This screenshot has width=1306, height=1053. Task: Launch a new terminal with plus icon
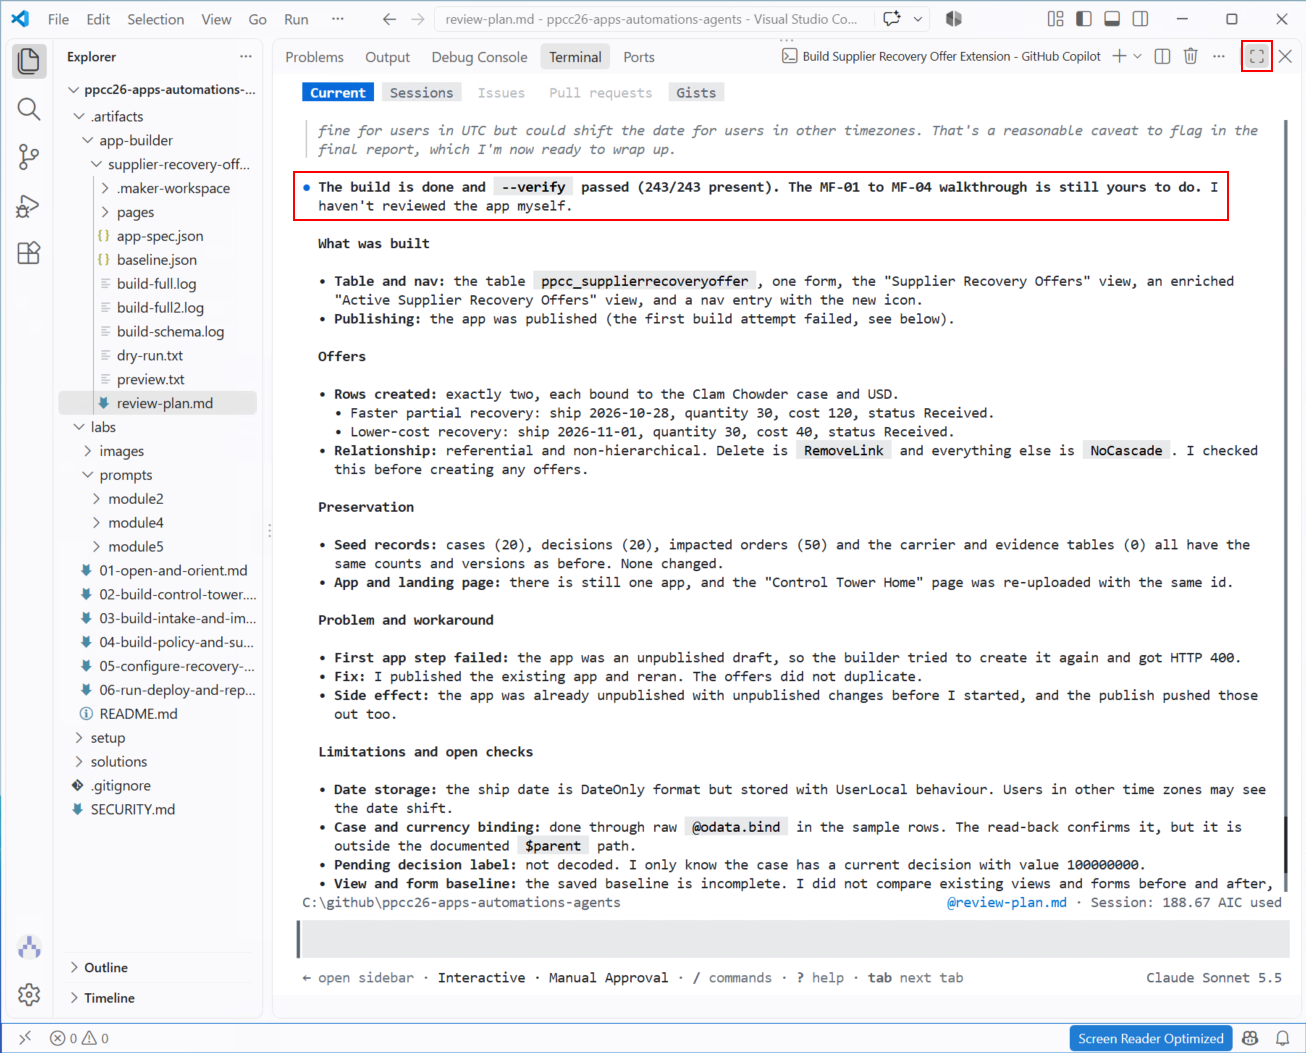(1119, 56)
